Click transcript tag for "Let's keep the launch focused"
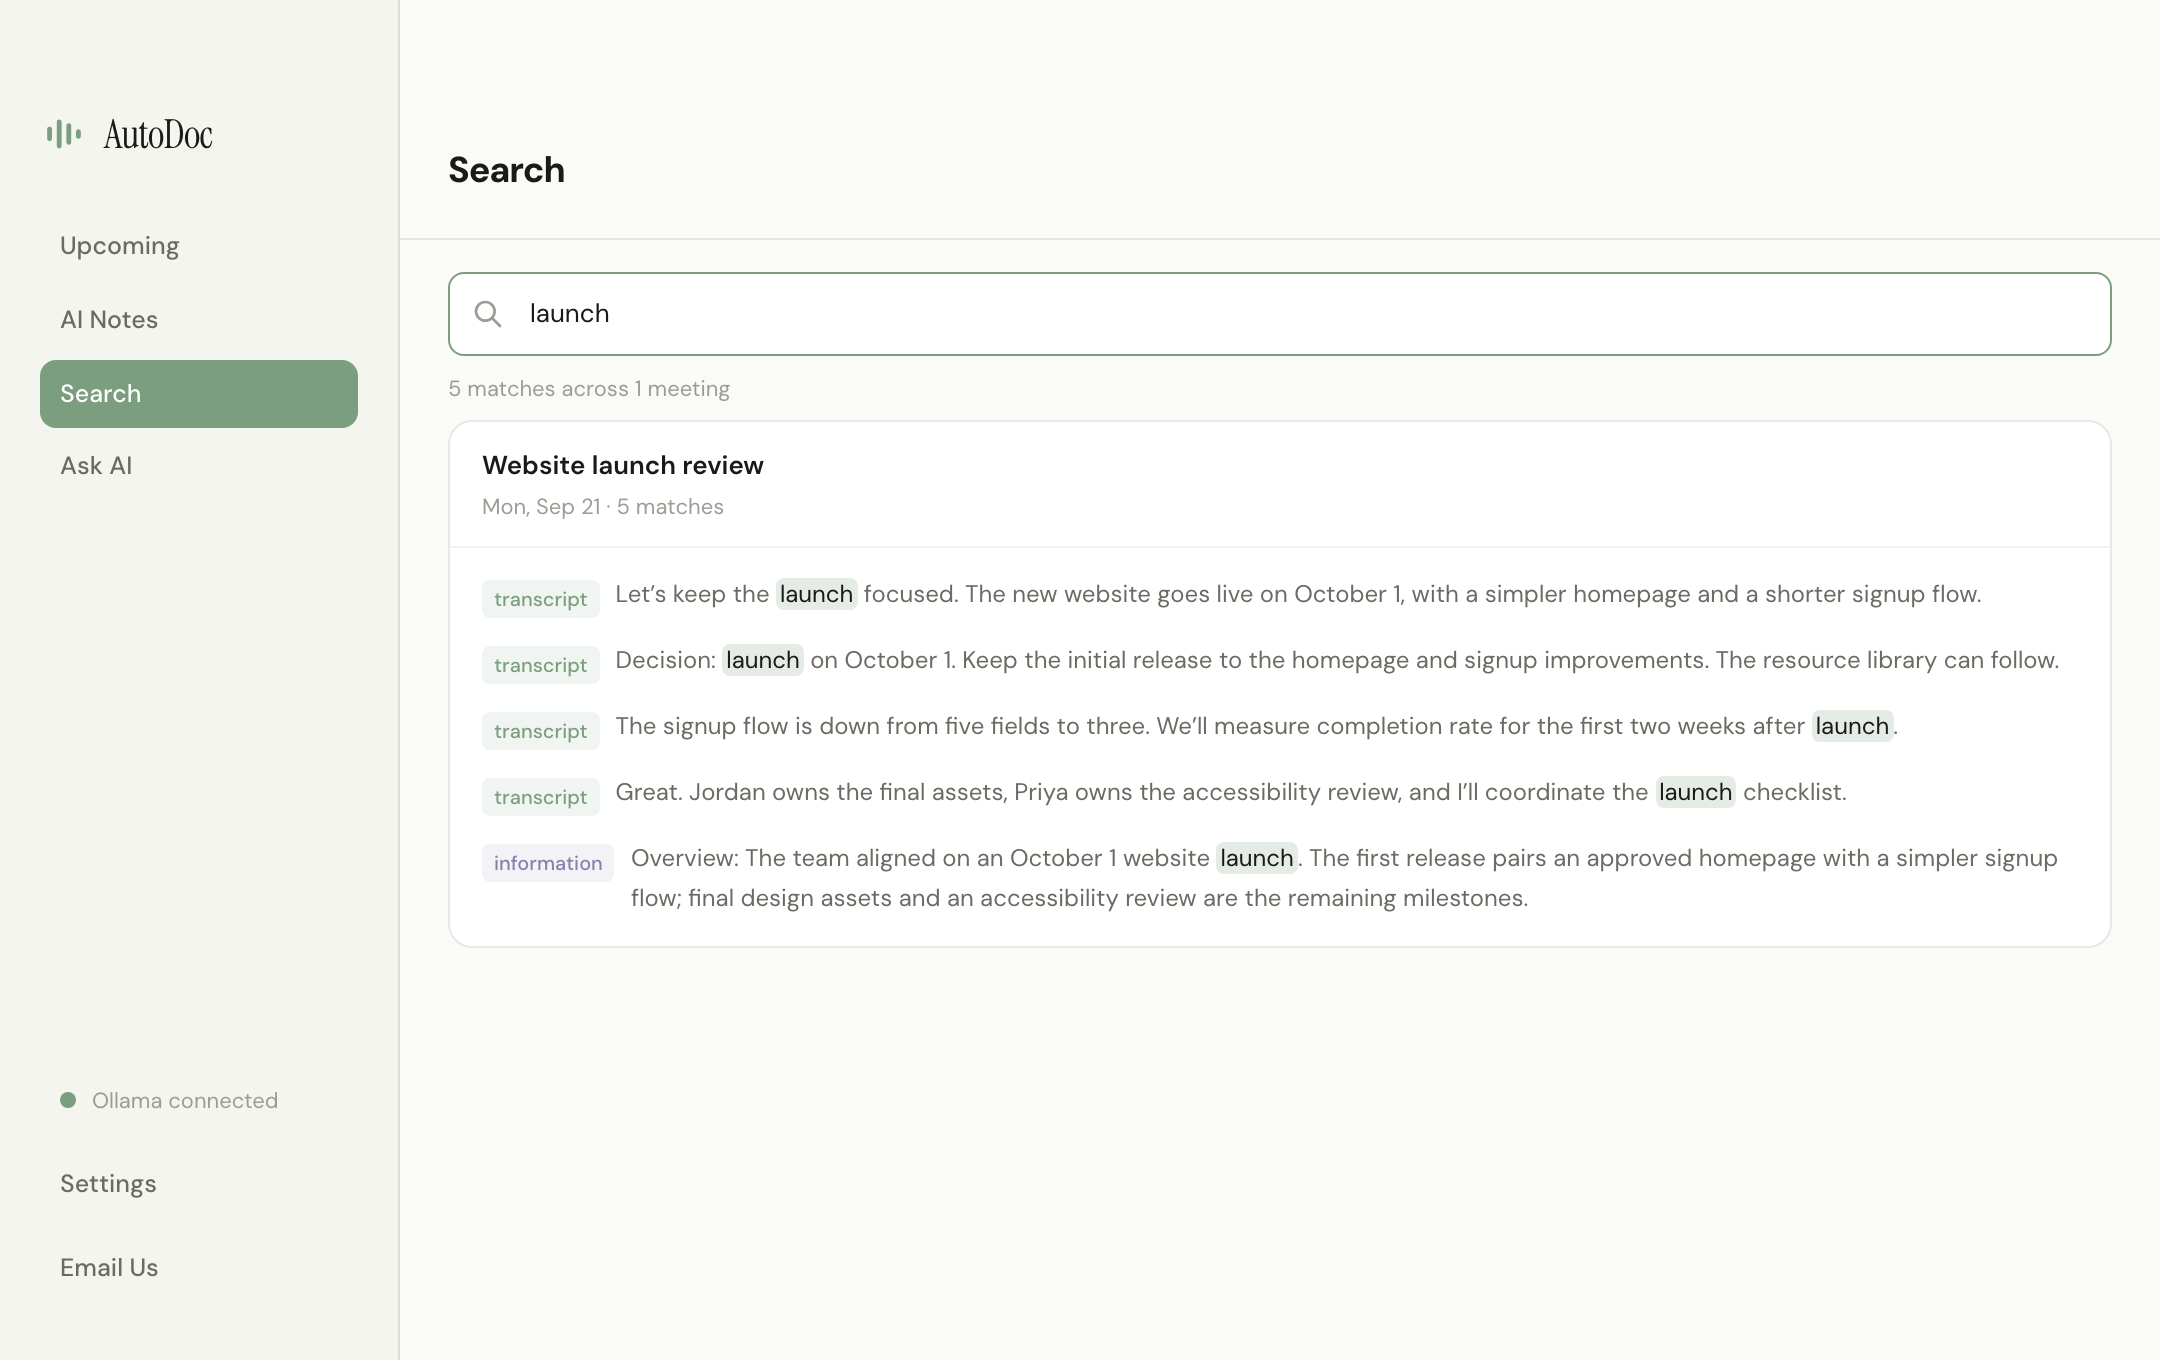Viewport: 2160px width, 1360px height. (x=540, y=599)
